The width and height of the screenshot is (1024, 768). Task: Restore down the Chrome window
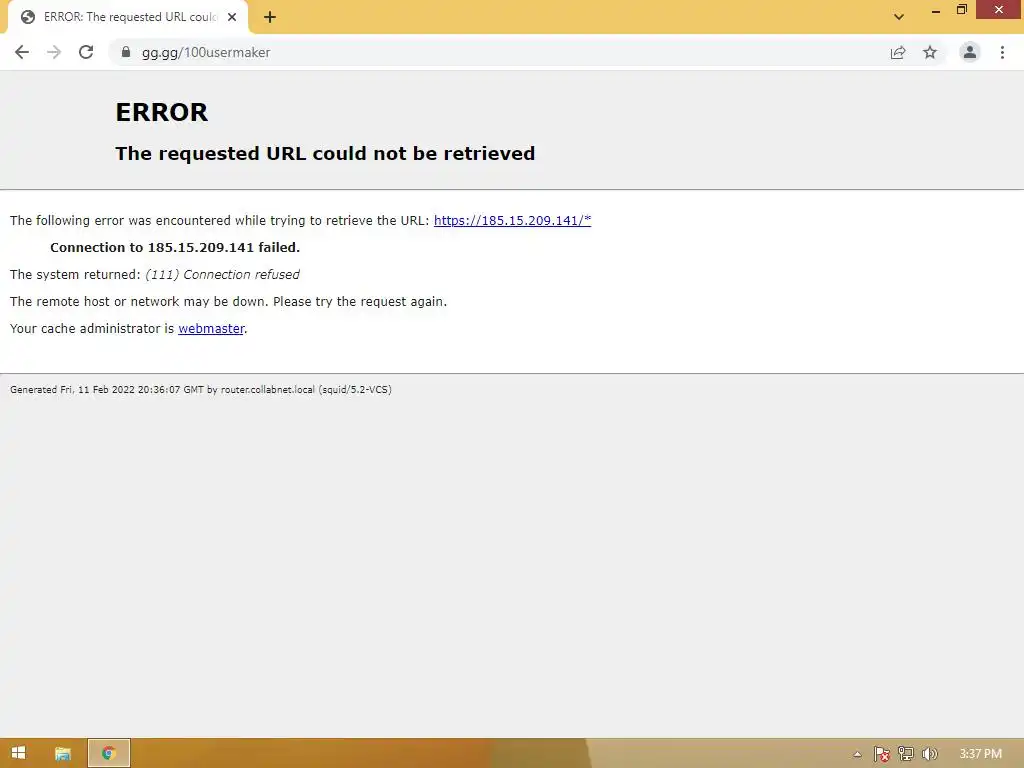click(961, 10)
